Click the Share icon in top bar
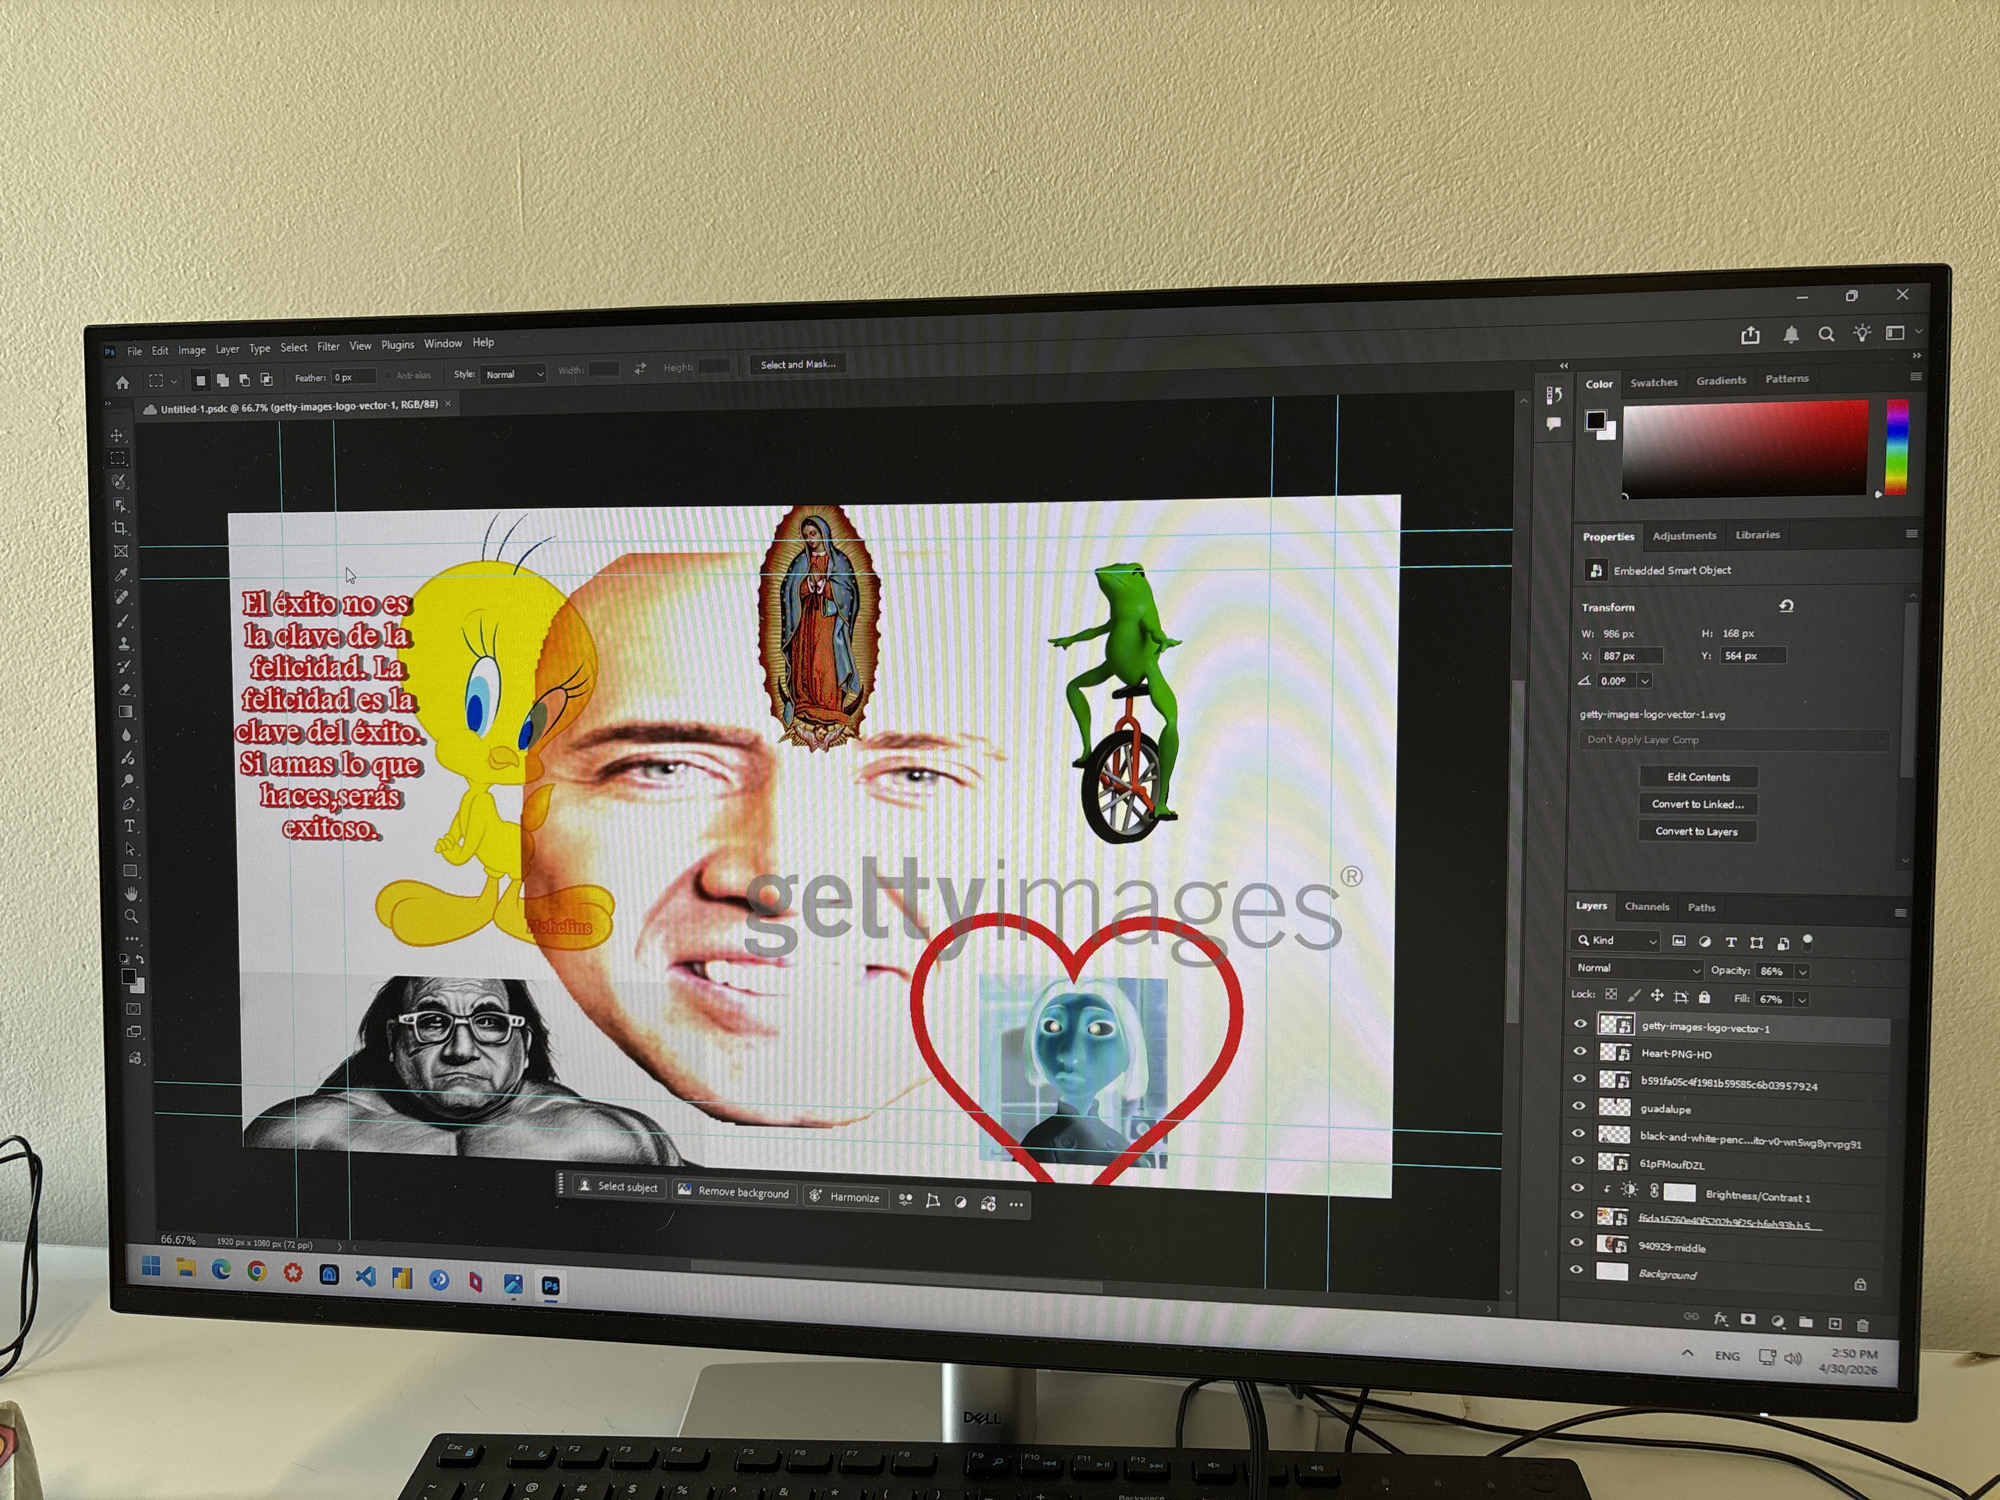Image resolution: width=2000 pixels, height=1500 pixels. 1750,336
